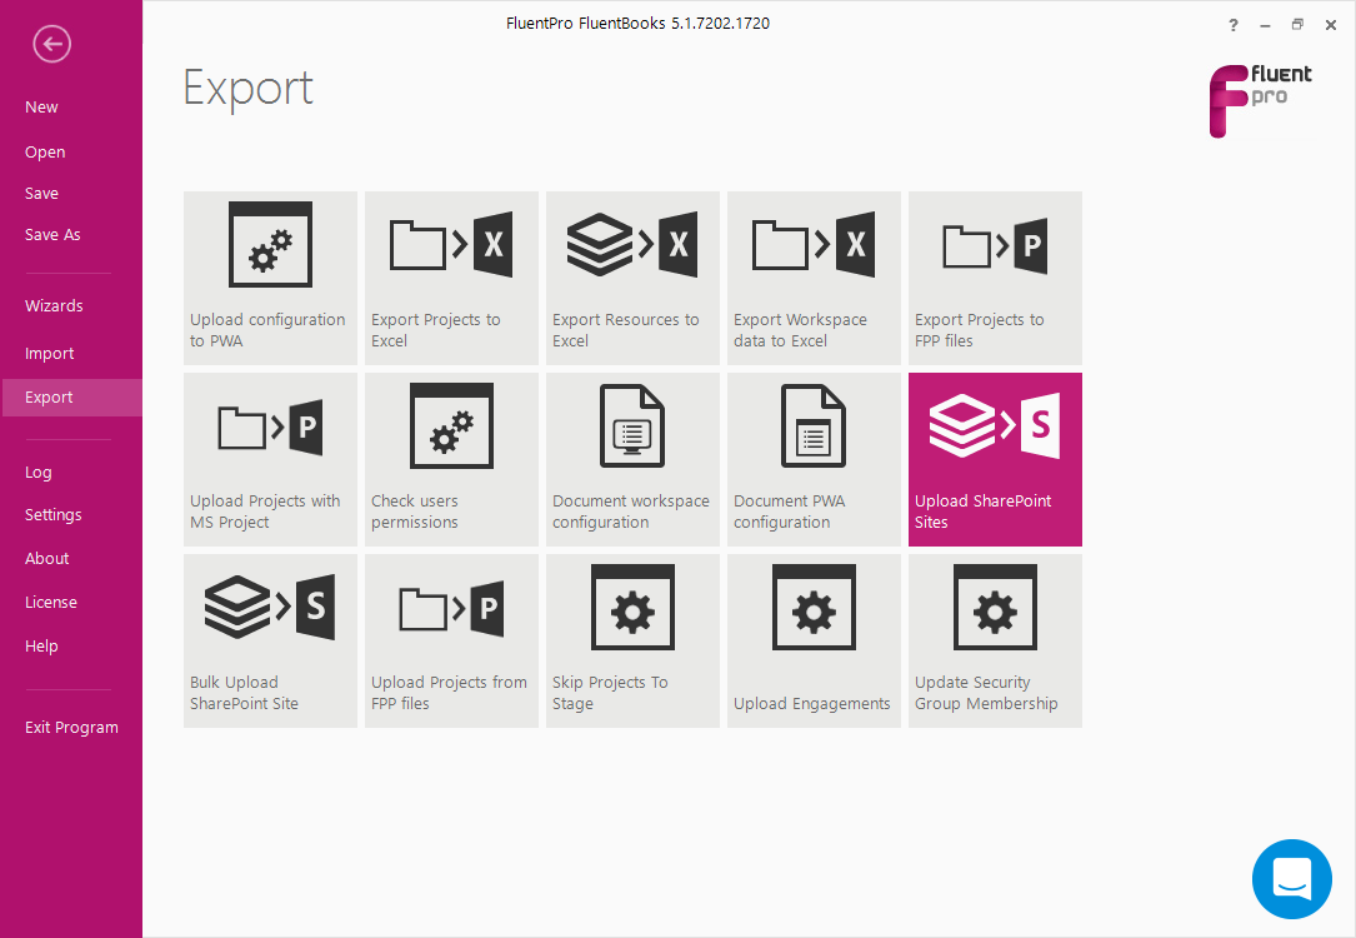The image size is (1356, 938).
Task: Choose Open from the sidebar menu
Action: (45, 152)
